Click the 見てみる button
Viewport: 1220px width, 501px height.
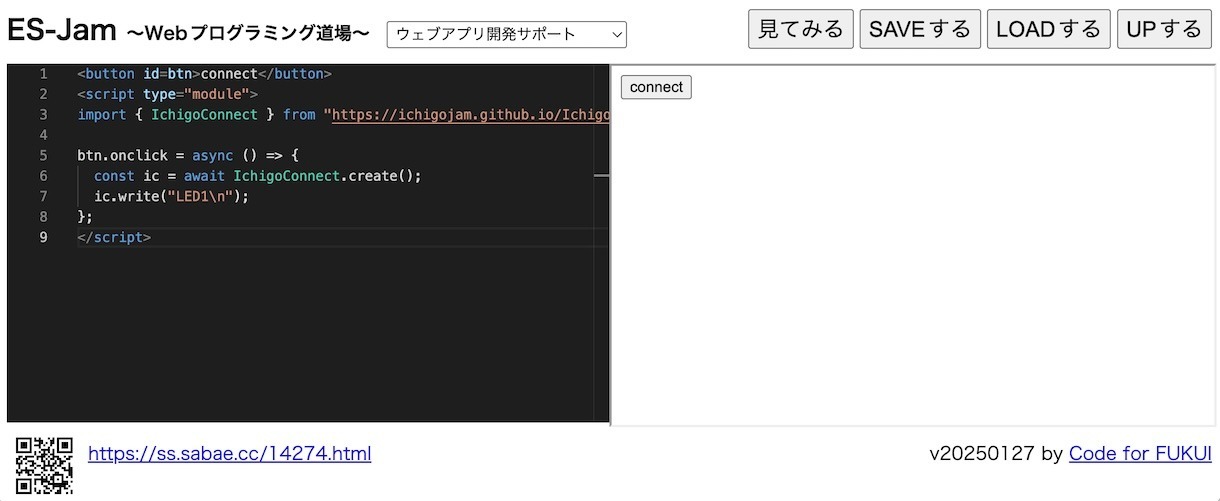pyautogui.click(x=800, y=29)
